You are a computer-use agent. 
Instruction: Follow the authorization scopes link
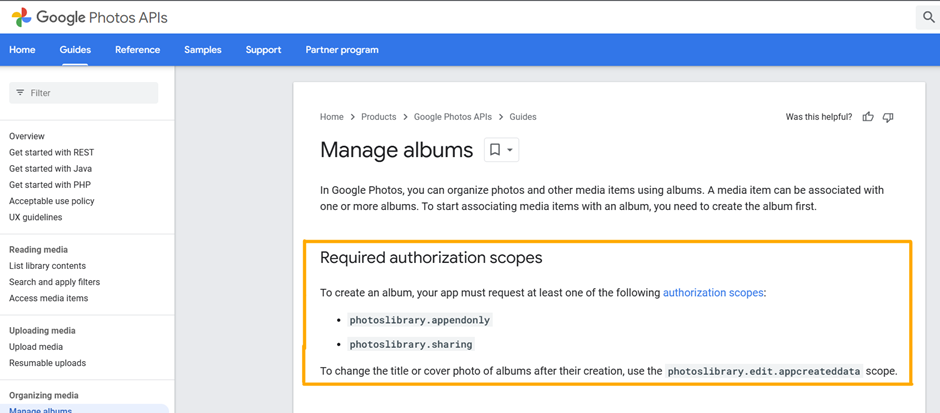coord(713,293)
